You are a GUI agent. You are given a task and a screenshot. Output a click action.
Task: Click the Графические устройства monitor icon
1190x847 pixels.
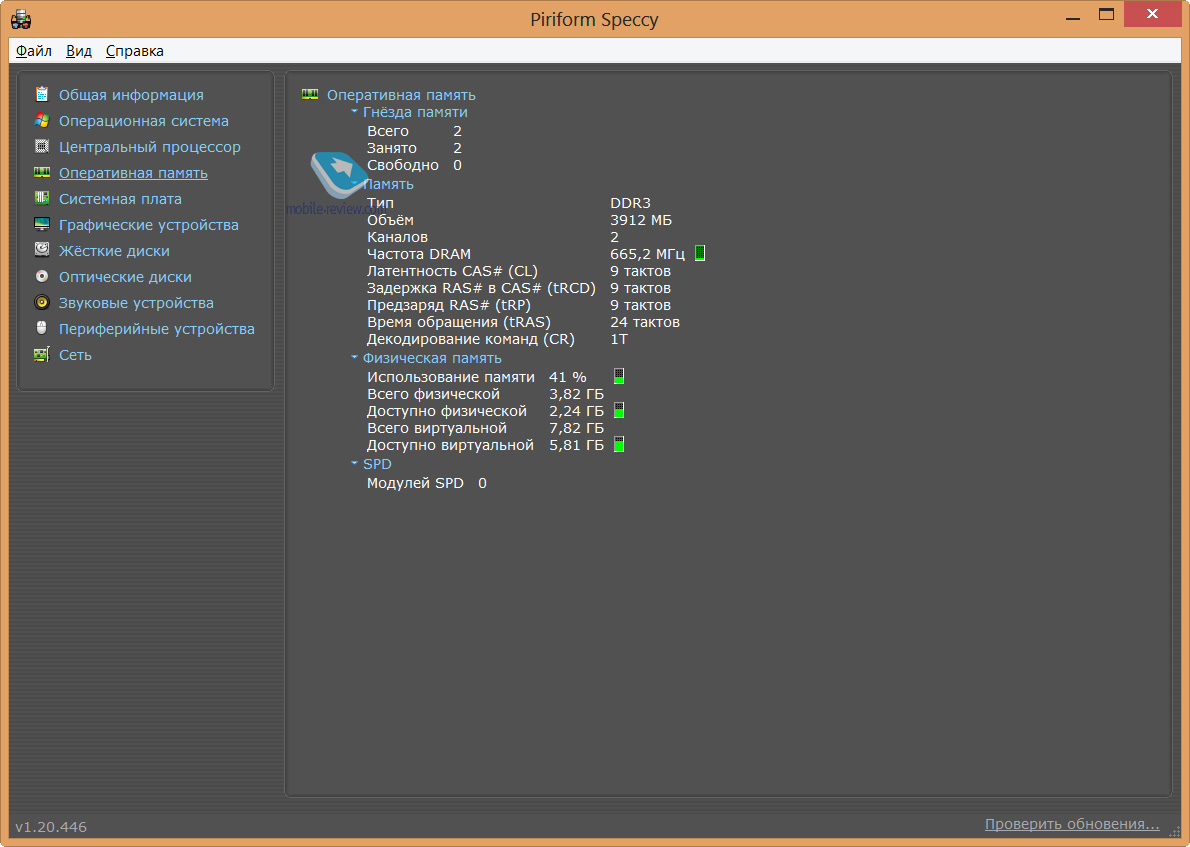(42, 225)
